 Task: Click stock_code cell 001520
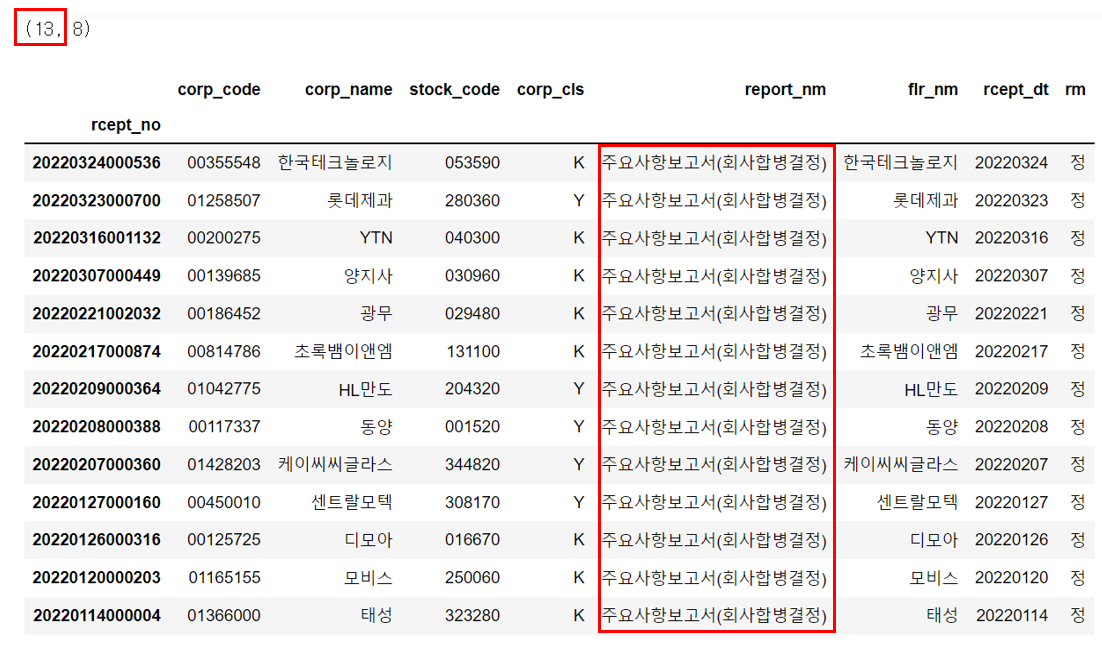pos(472,428)
